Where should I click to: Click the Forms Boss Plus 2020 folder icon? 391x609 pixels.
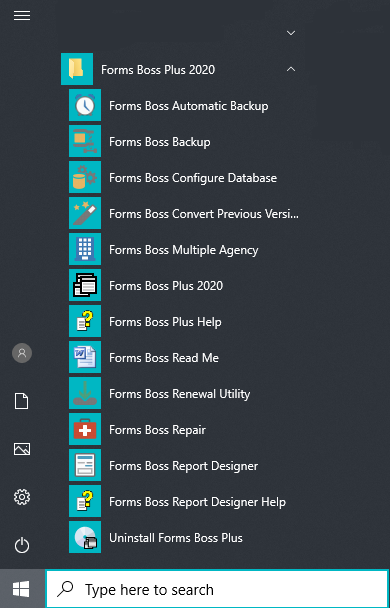click(77, 69)
